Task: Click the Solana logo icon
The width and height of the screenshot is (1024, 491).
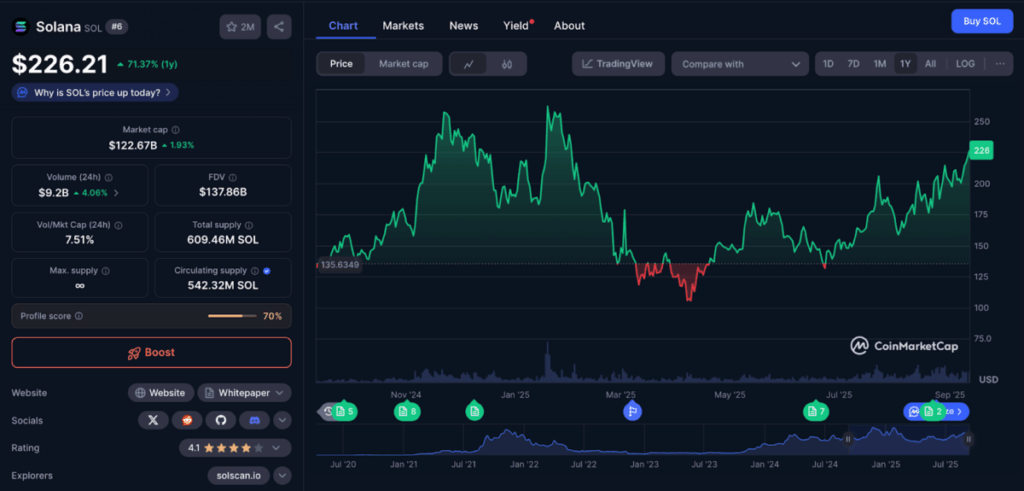Action: coord(22,27)
